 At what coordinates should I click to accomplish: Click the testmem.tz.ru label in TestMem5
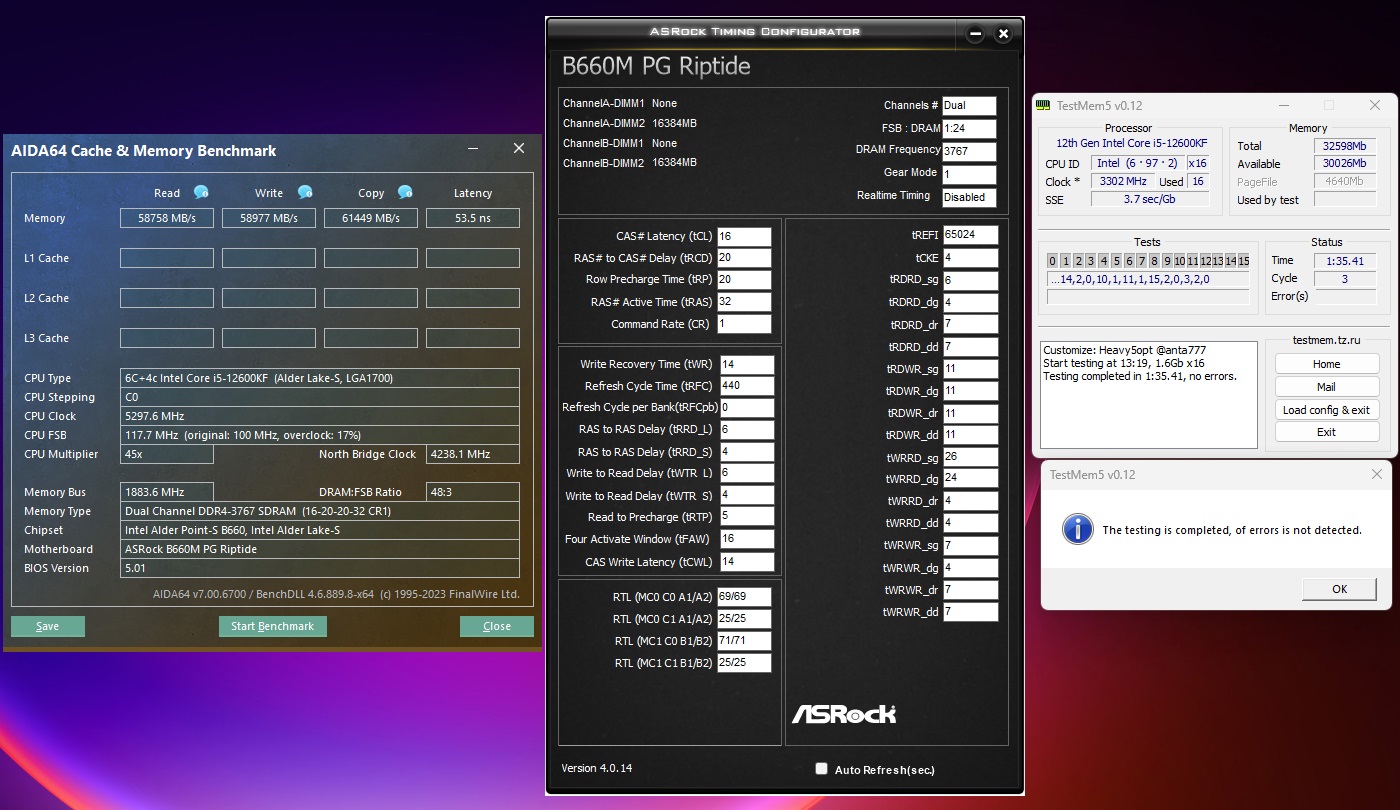1327,341
